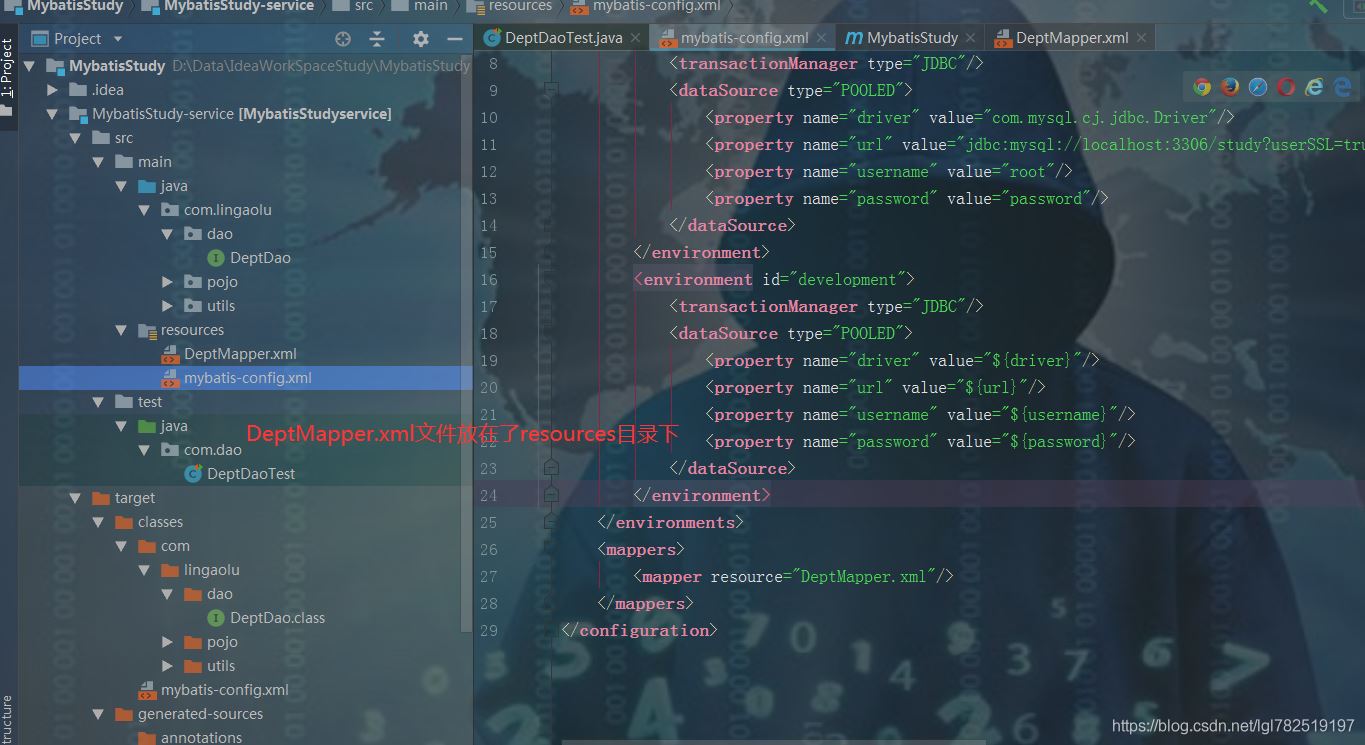Close the mybatis-config.xml tab

(822, 38)
